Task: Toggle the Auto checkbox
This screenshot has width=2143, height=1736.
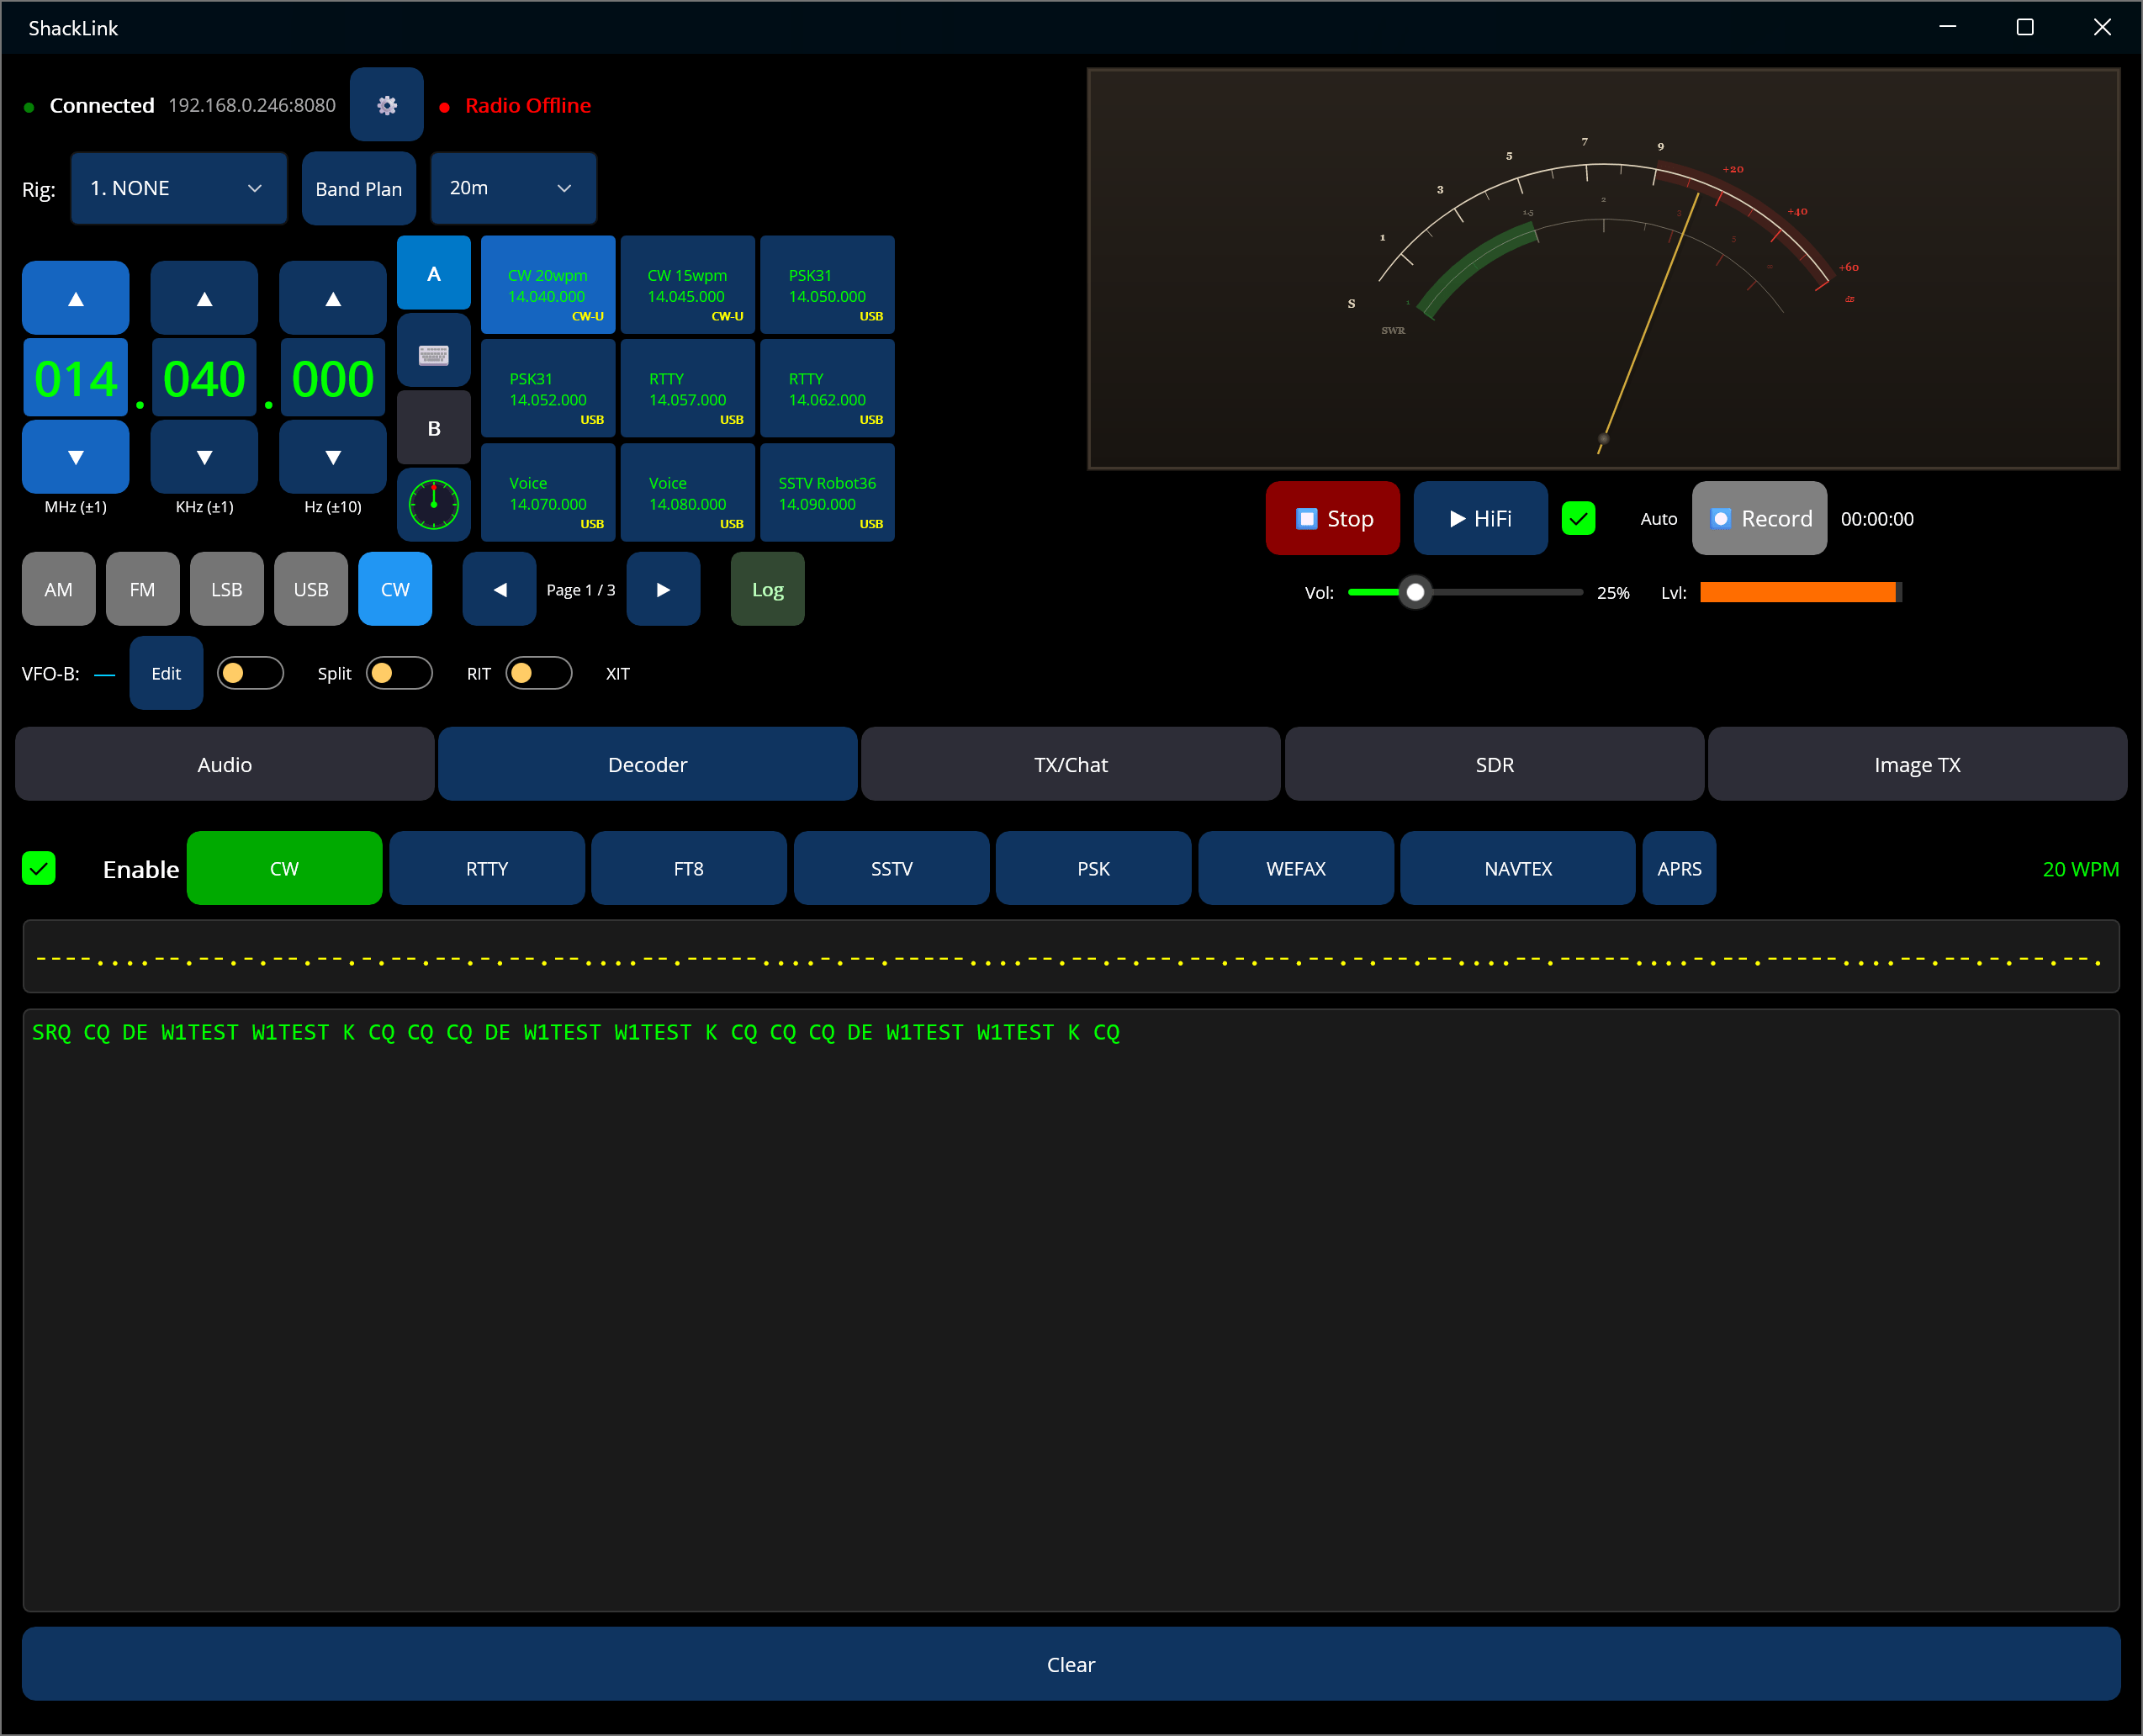Action: 1578,518
